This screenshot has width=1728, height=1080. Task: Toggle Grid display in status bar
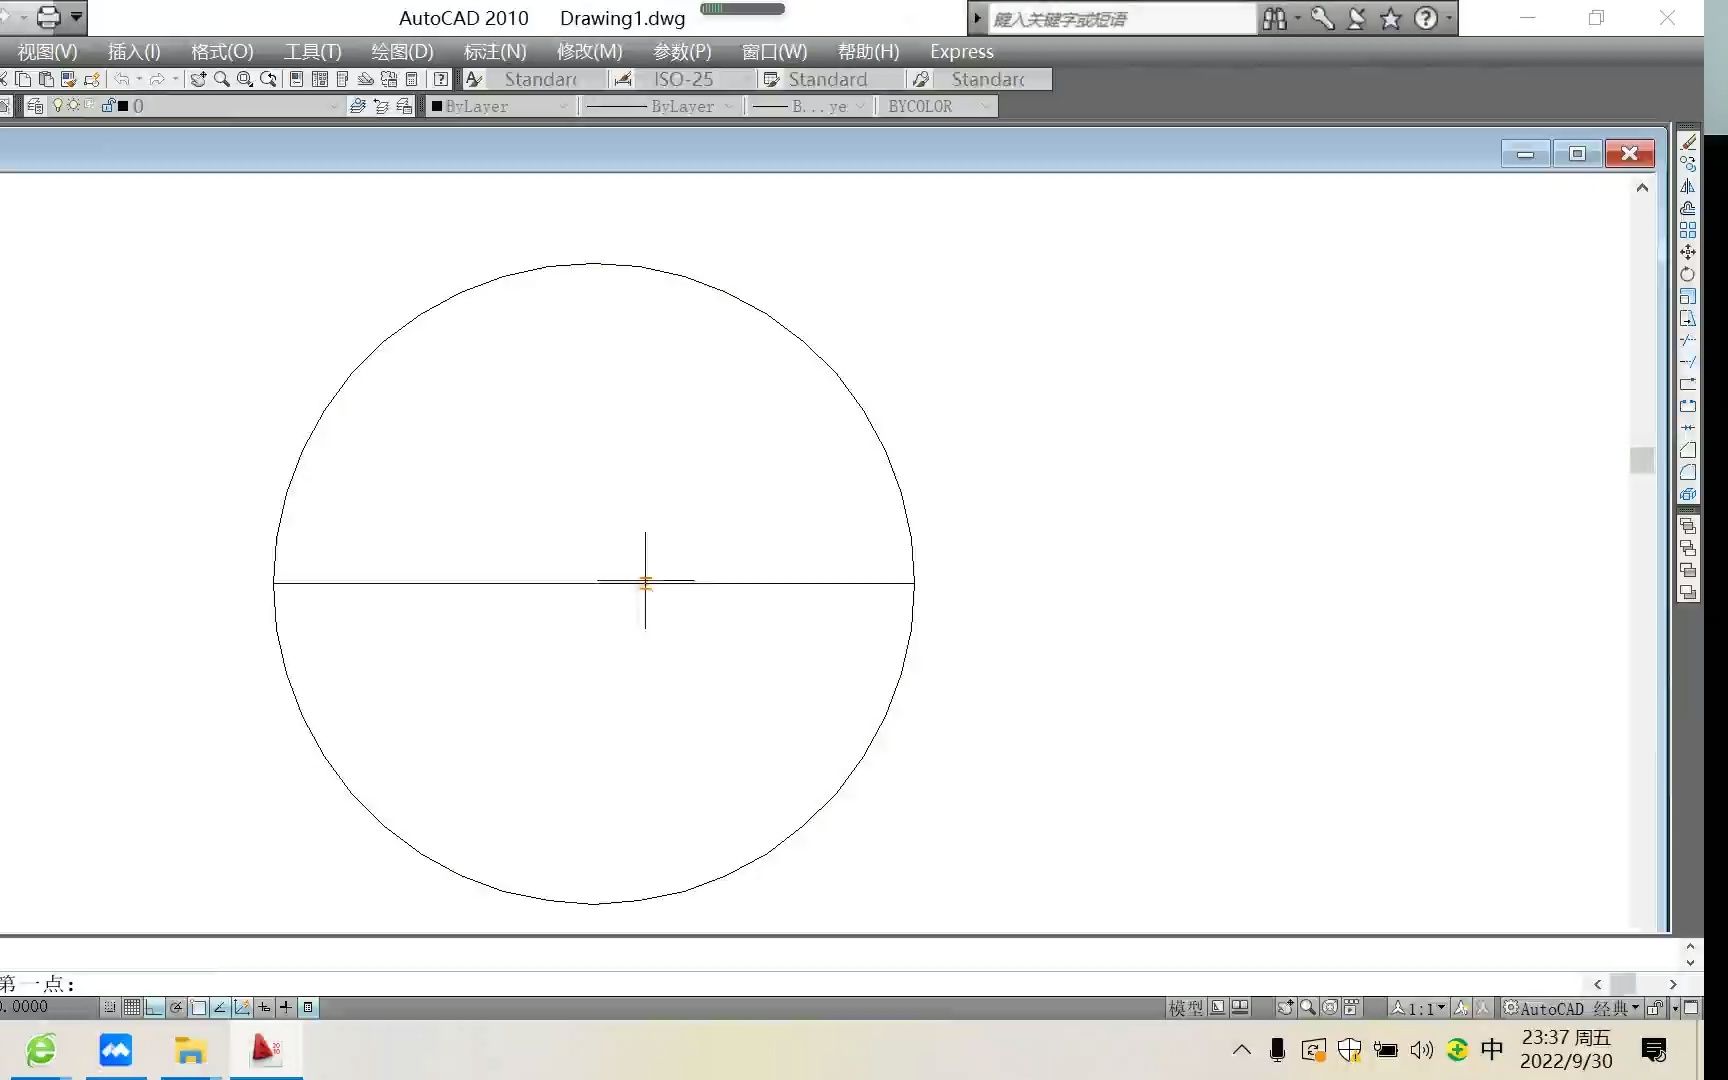(x=132, y=1007)
